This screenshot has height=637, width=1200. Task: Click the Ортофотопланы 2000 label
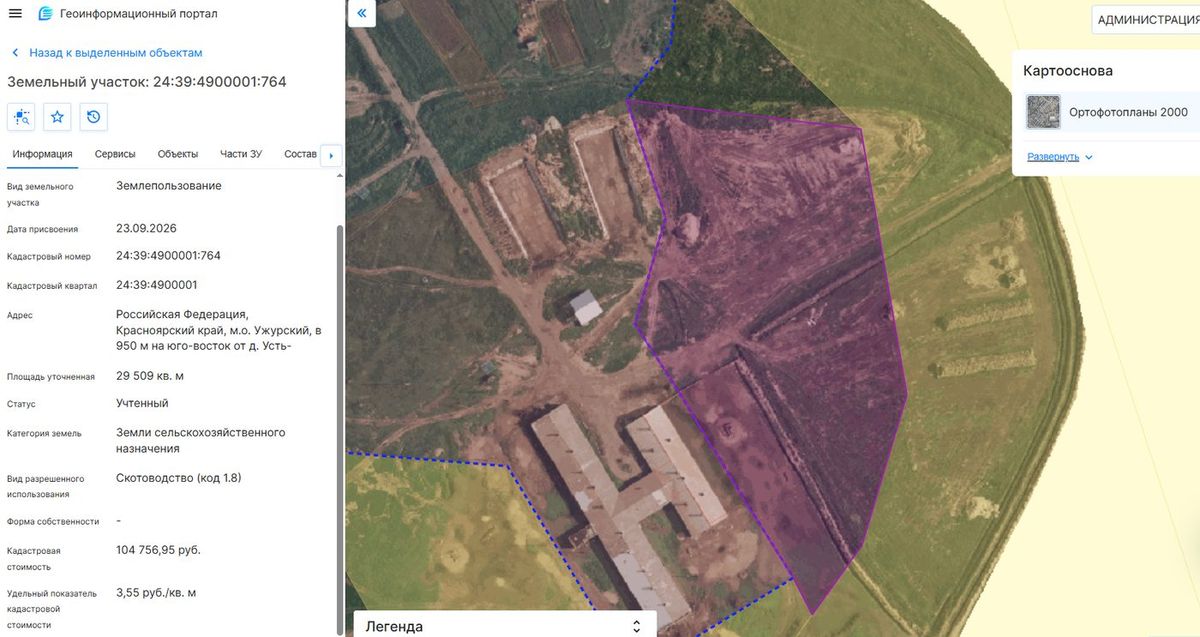[1129, 112]
